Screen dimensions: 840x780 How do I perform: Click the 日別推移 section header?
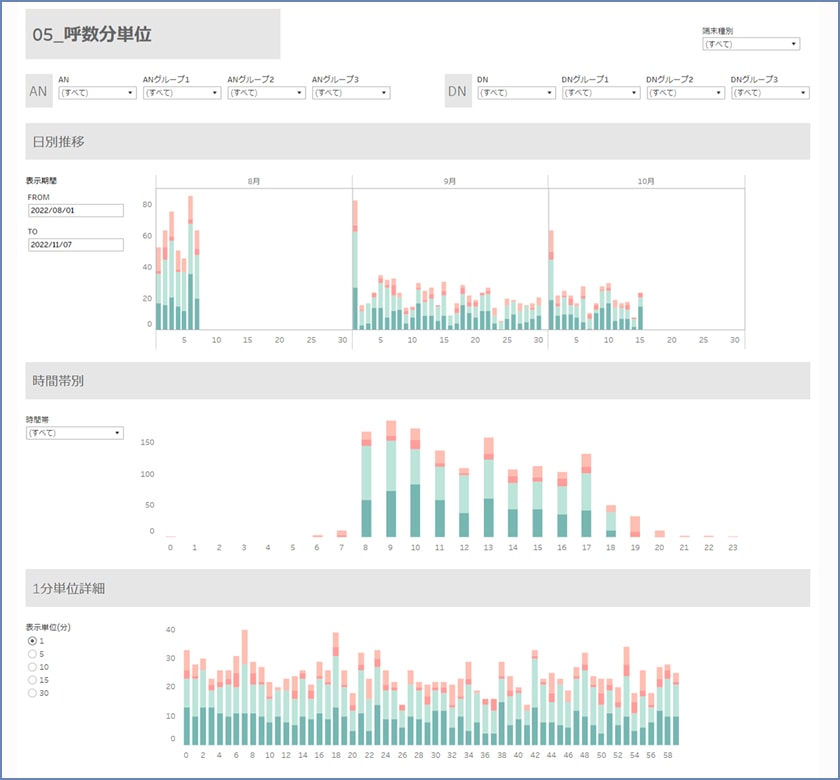(x=418, y=141)
